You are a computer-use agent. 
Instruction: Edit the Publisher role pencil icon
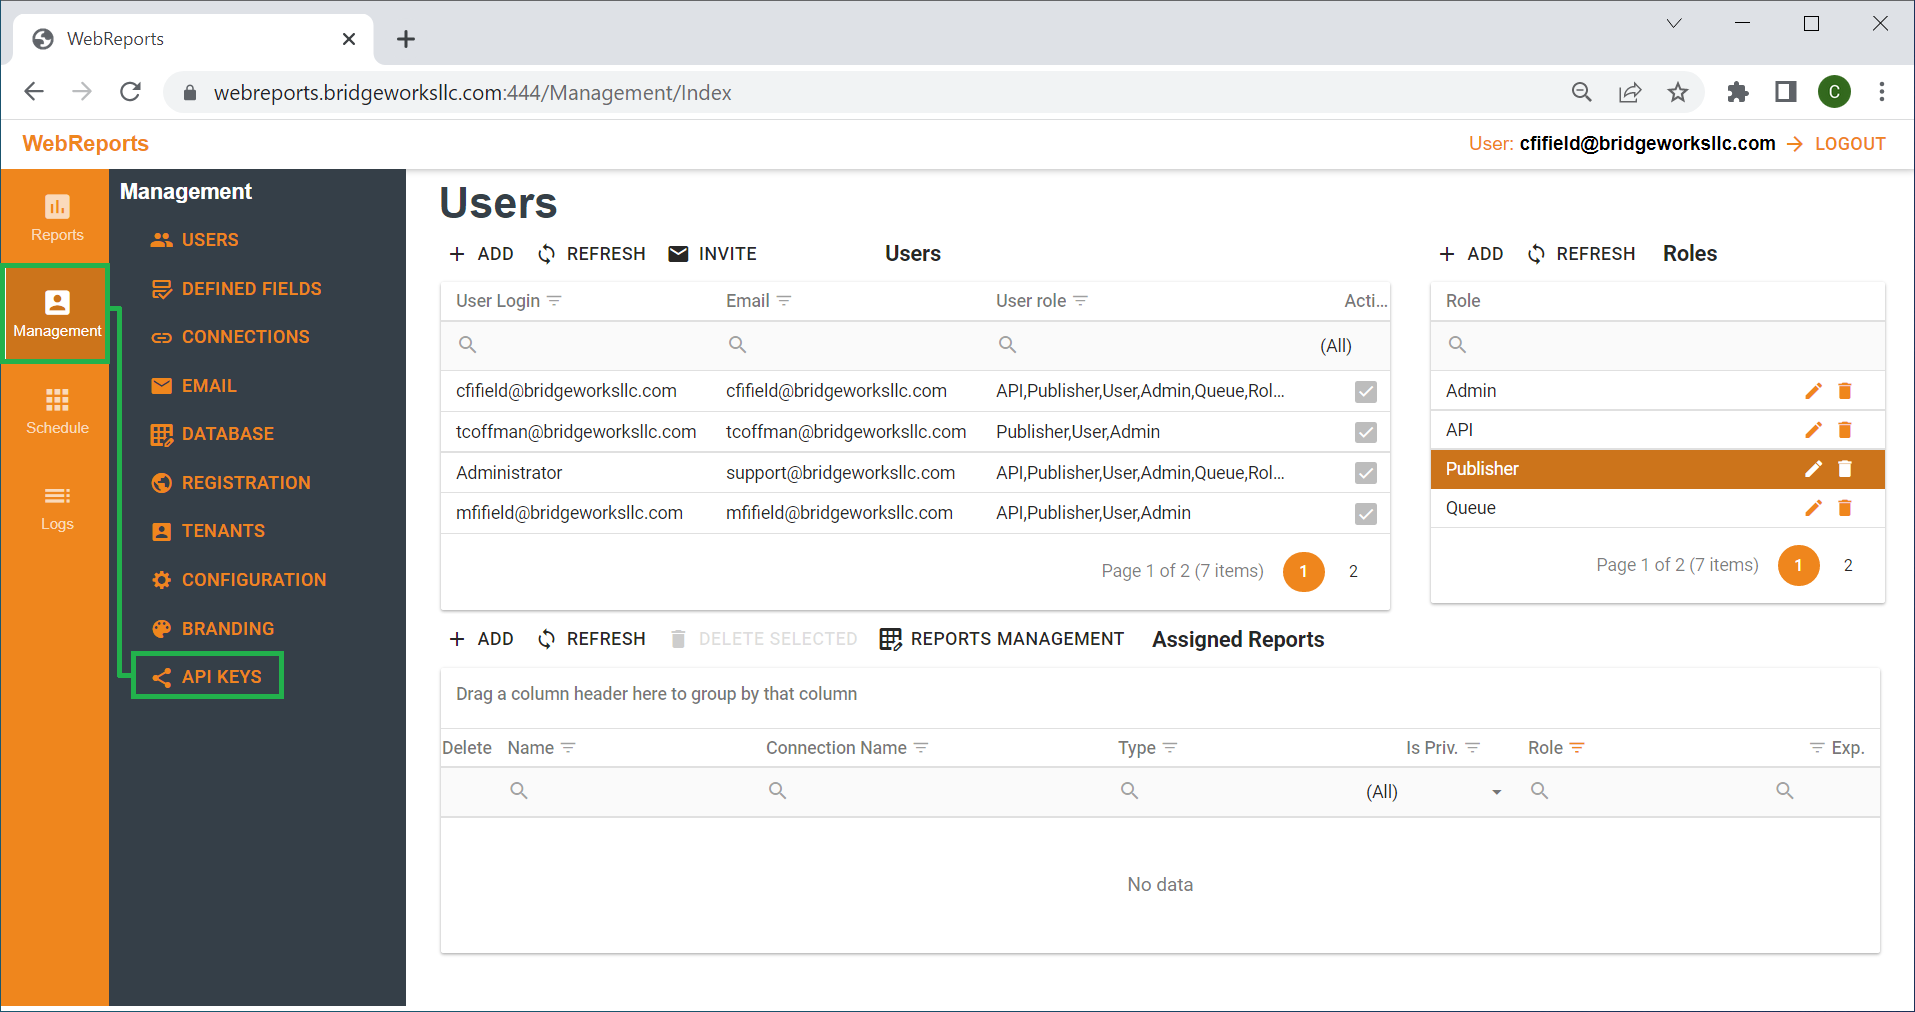point(1813,469)
